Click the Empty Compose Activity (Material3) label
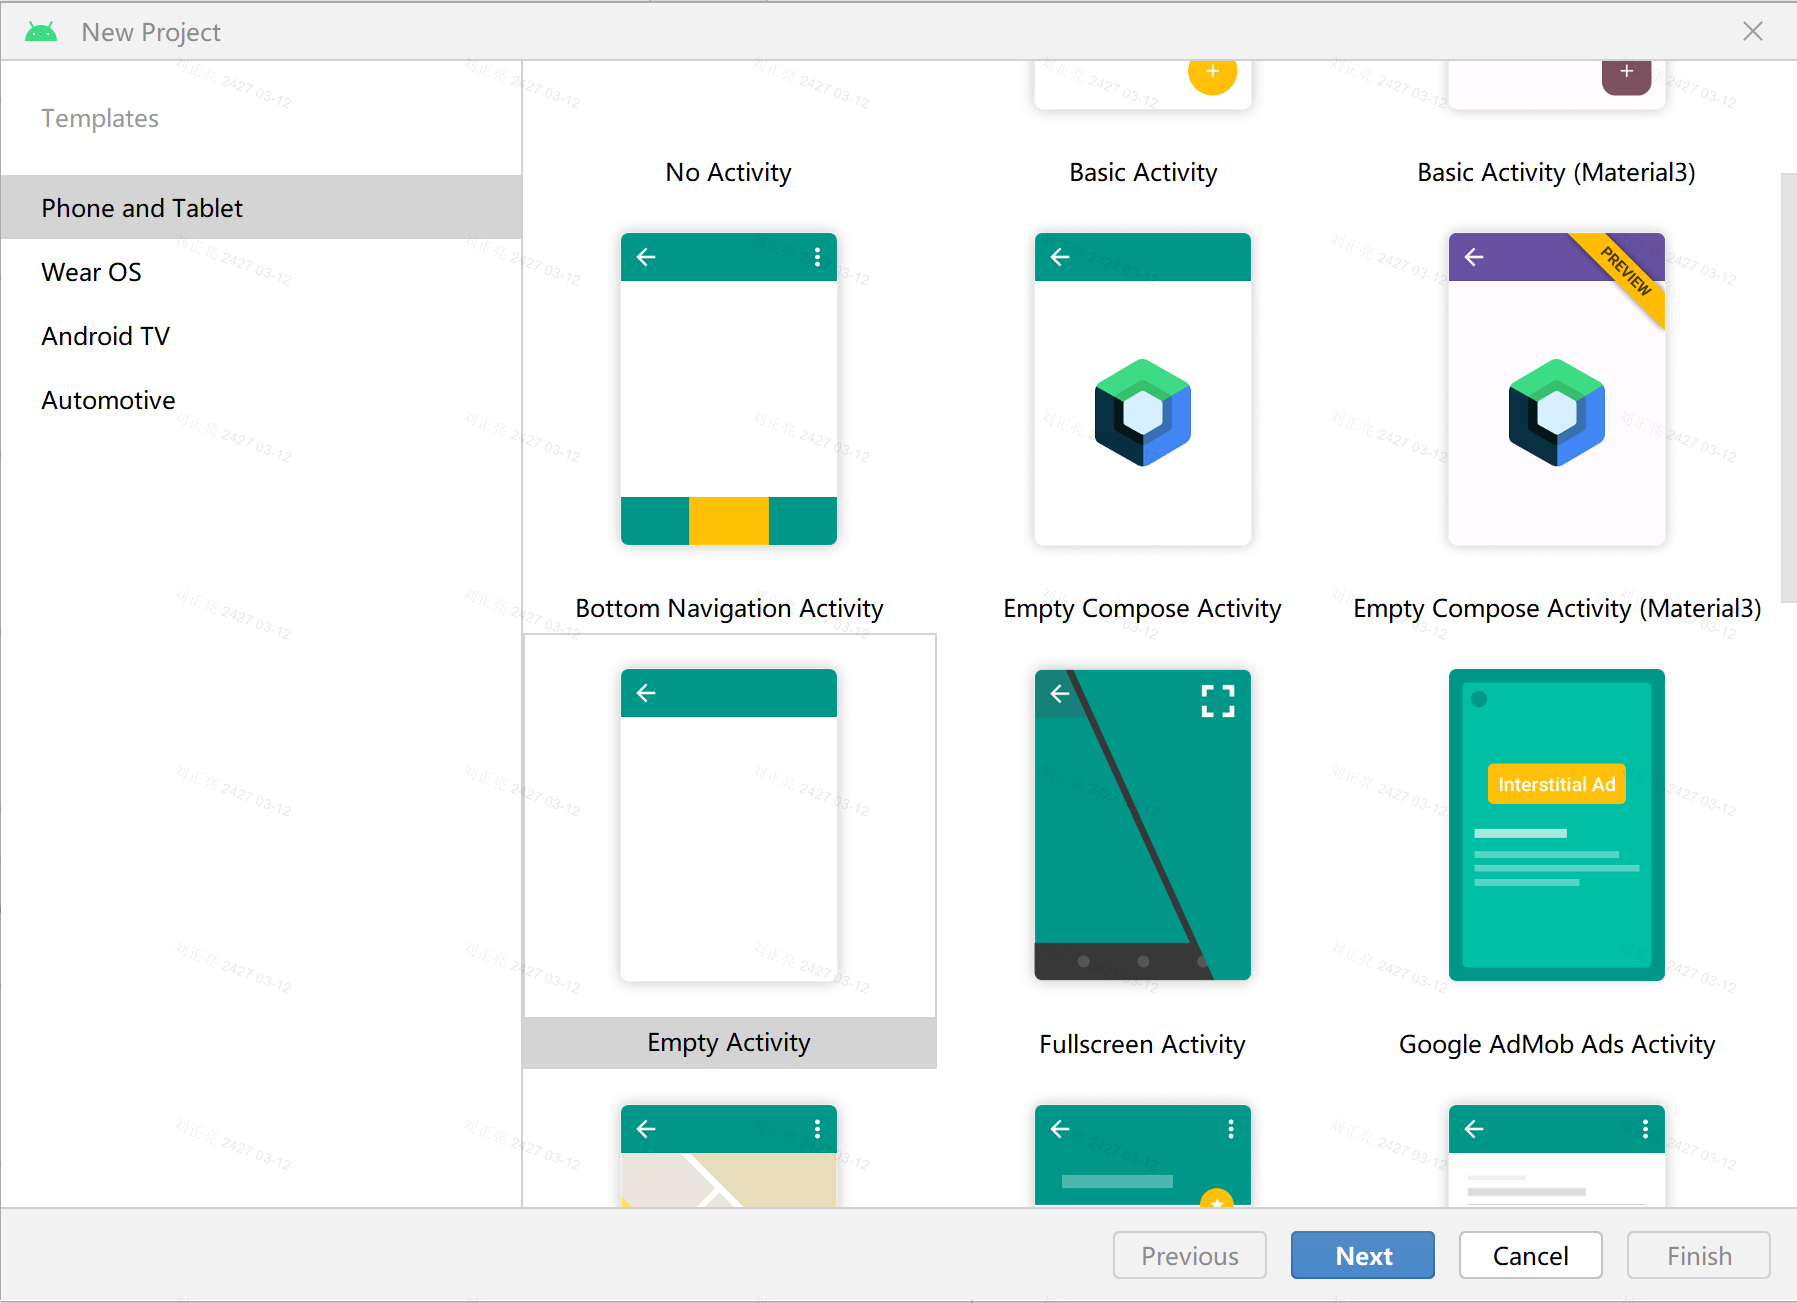The height and width of the screenshot is (1303, 1797). (1557, 608)
